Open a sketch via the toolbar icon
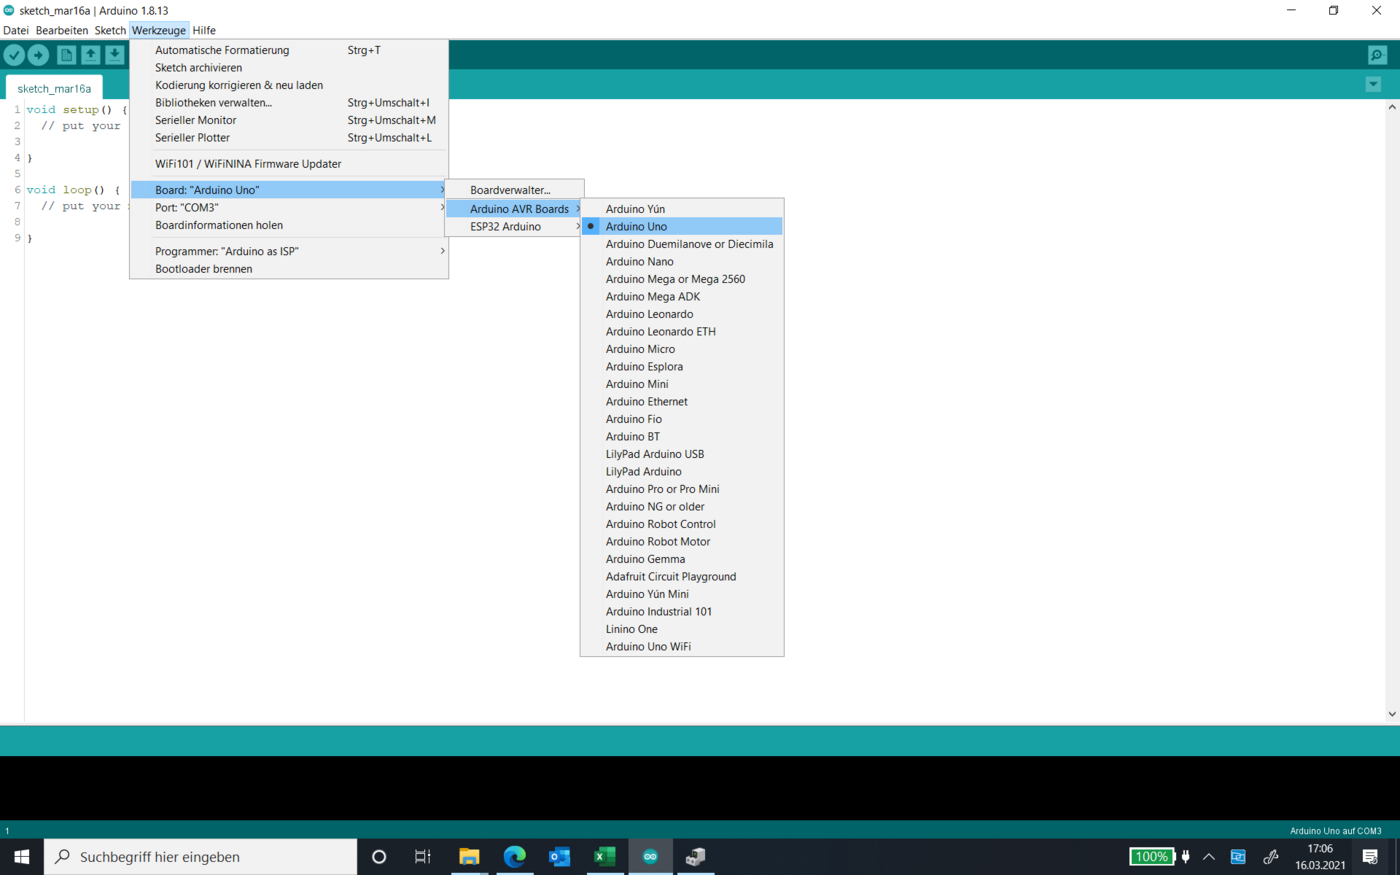 pos(90,55)
